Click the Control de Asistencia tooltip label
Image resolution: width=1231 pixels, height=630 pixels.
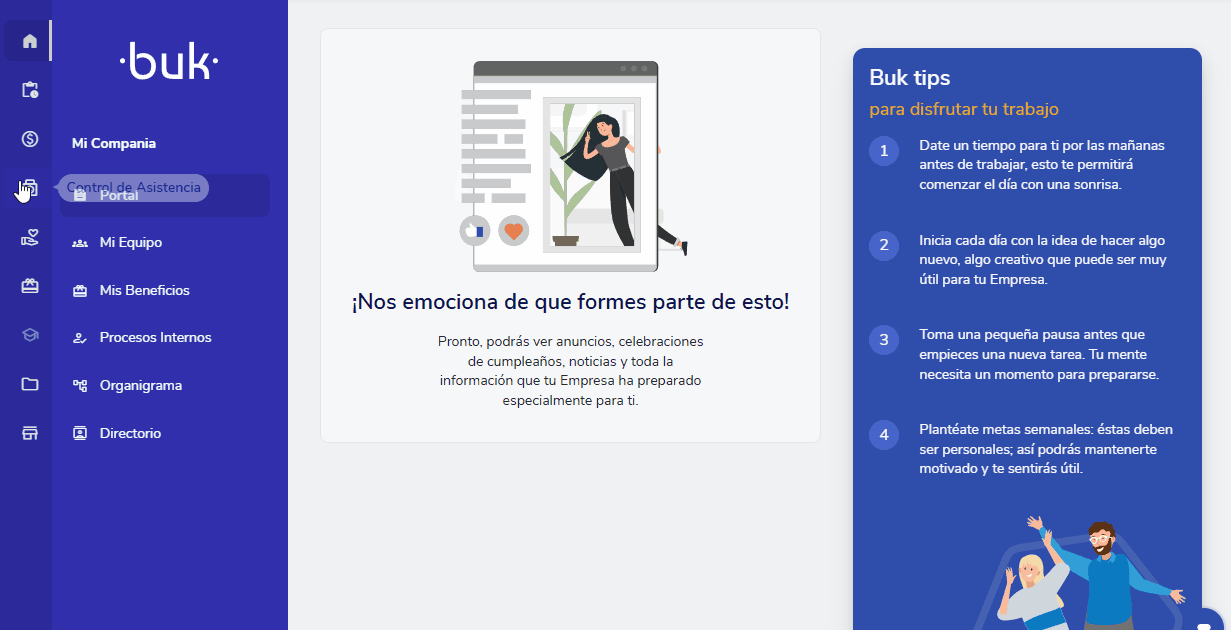135,187
